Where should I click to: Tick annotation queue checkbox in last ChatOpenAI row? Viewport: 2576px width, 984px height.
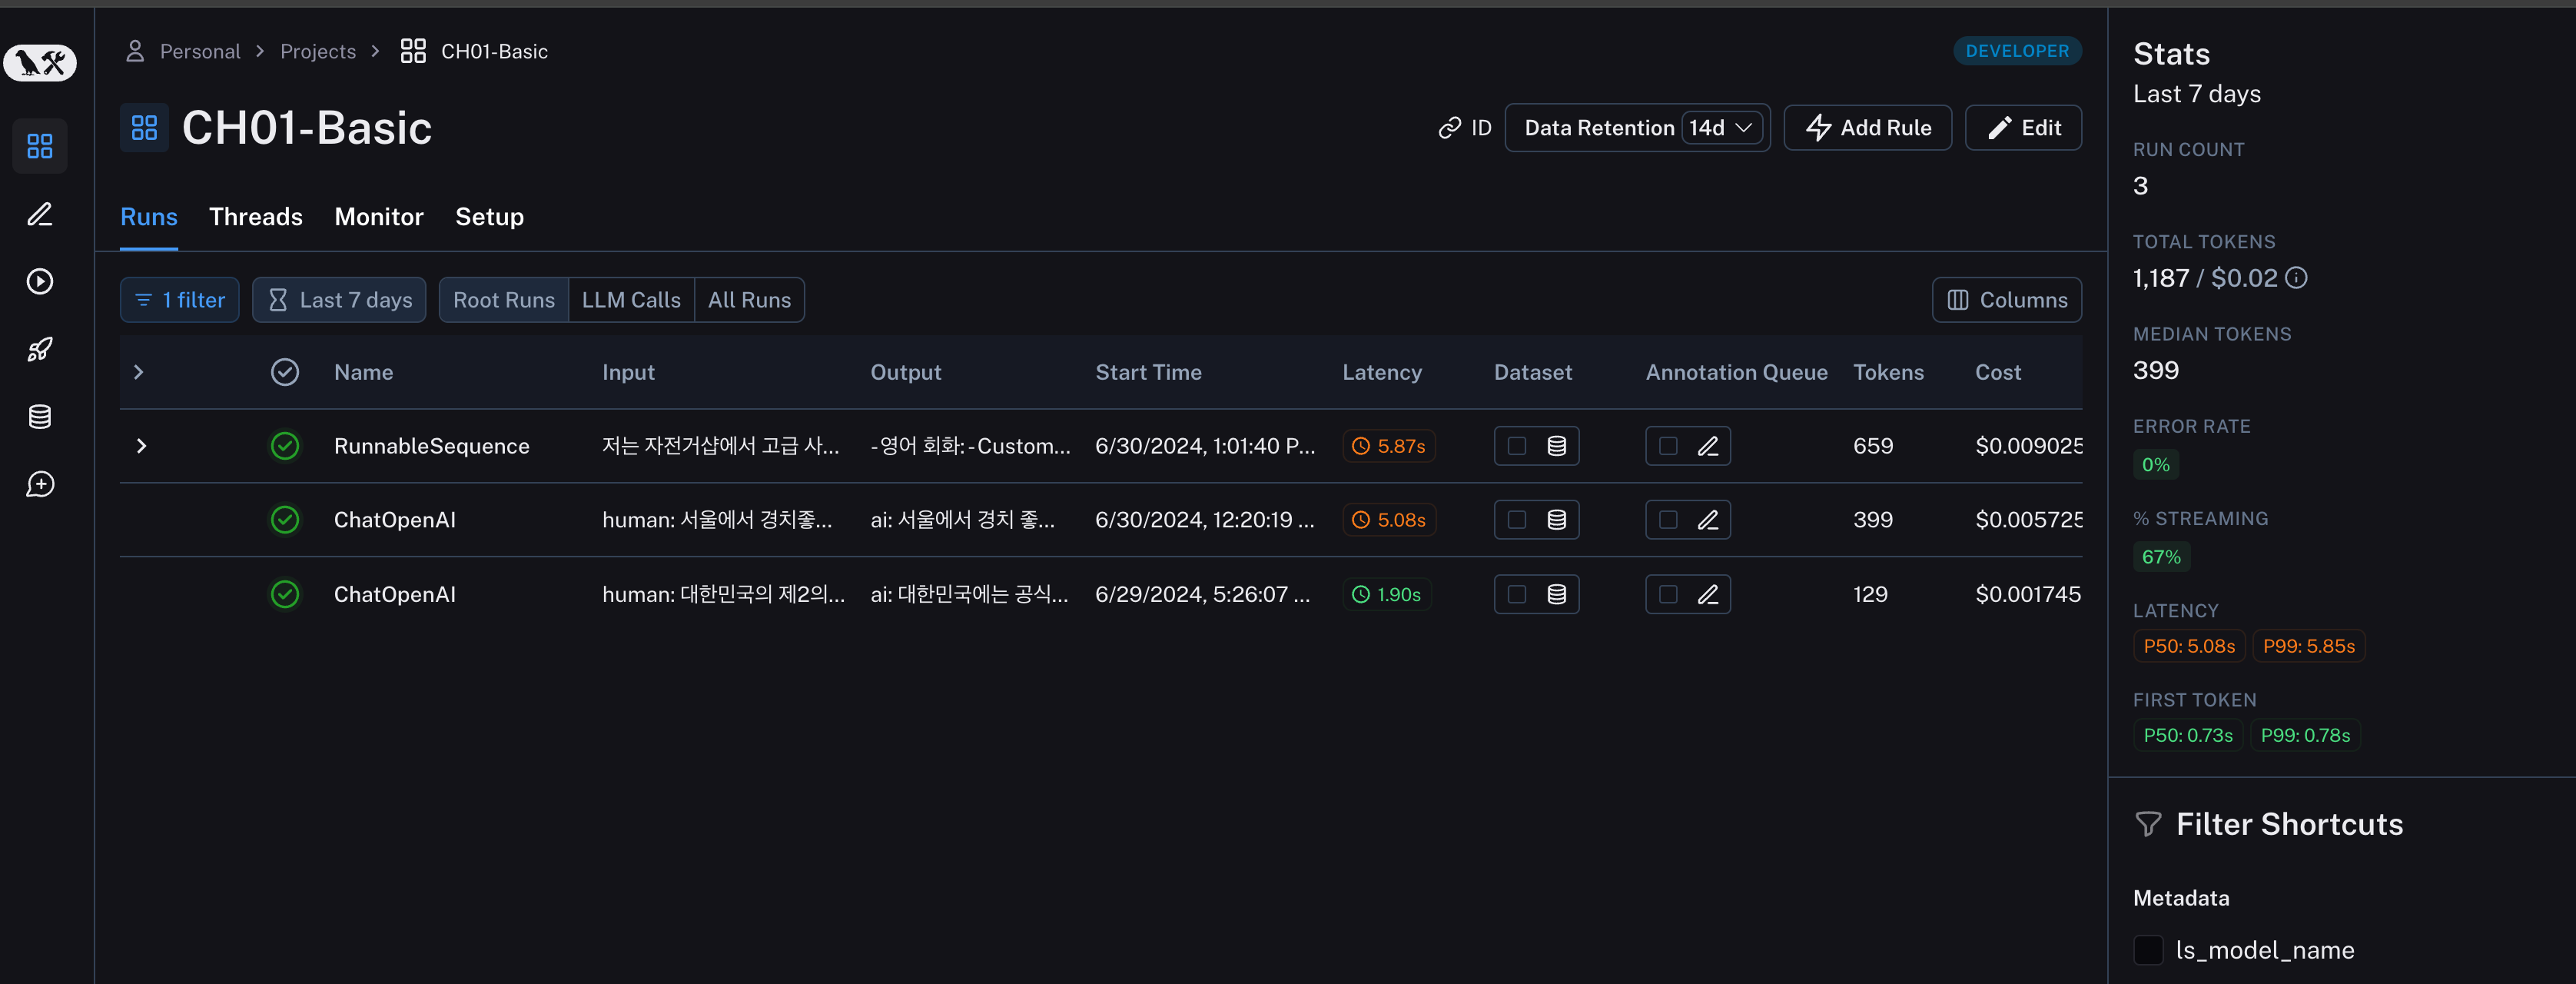(1667, 594)
